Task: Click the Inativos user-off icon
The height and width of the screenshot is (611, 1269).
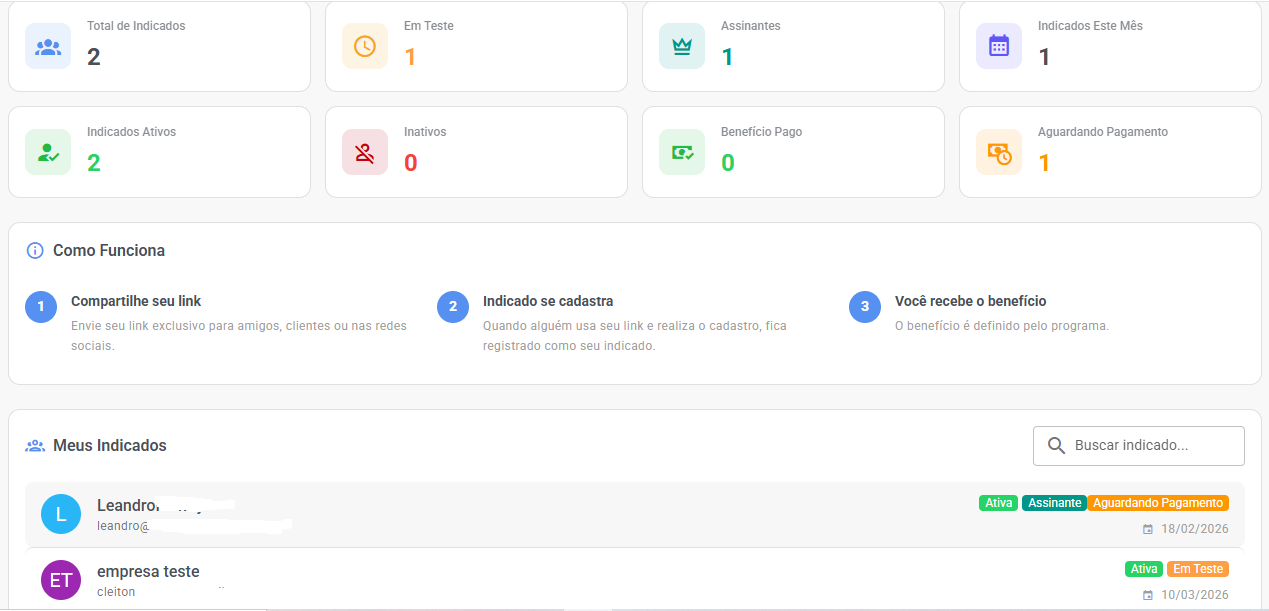Action: click(x=365, y=152)
